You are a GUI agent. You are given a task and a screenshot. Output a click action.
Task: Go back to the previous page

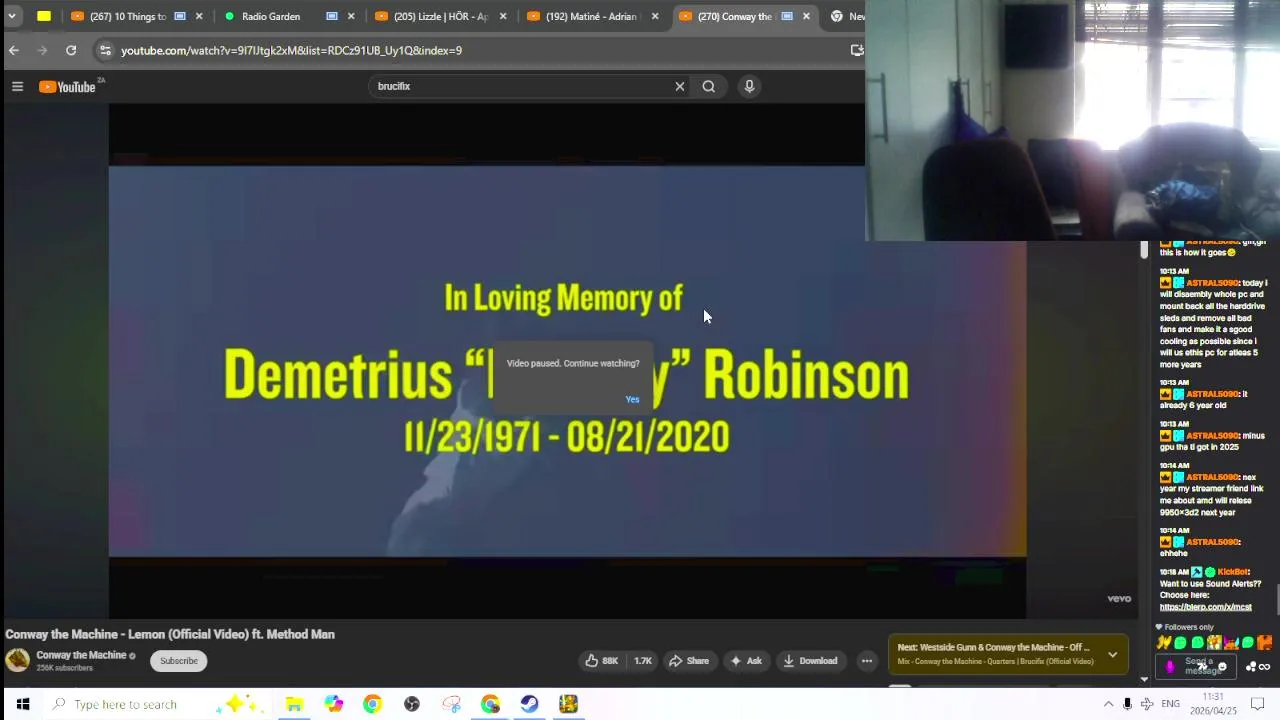point(13,50)
